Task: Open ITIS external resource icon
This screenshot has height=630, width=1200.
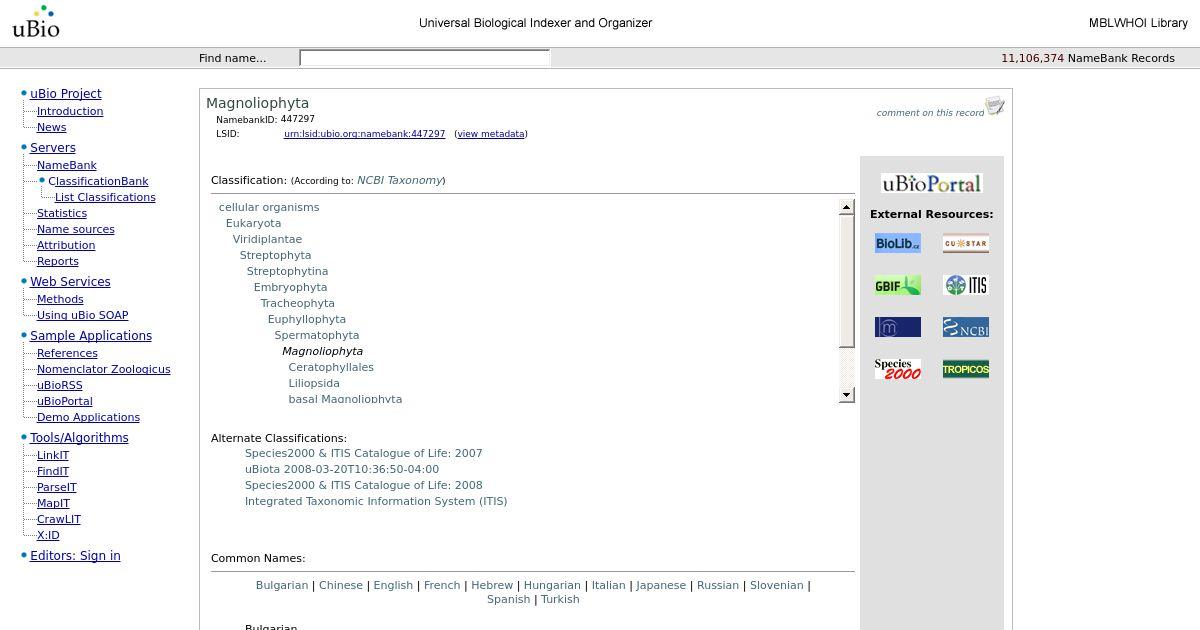Action: [966, 285]
